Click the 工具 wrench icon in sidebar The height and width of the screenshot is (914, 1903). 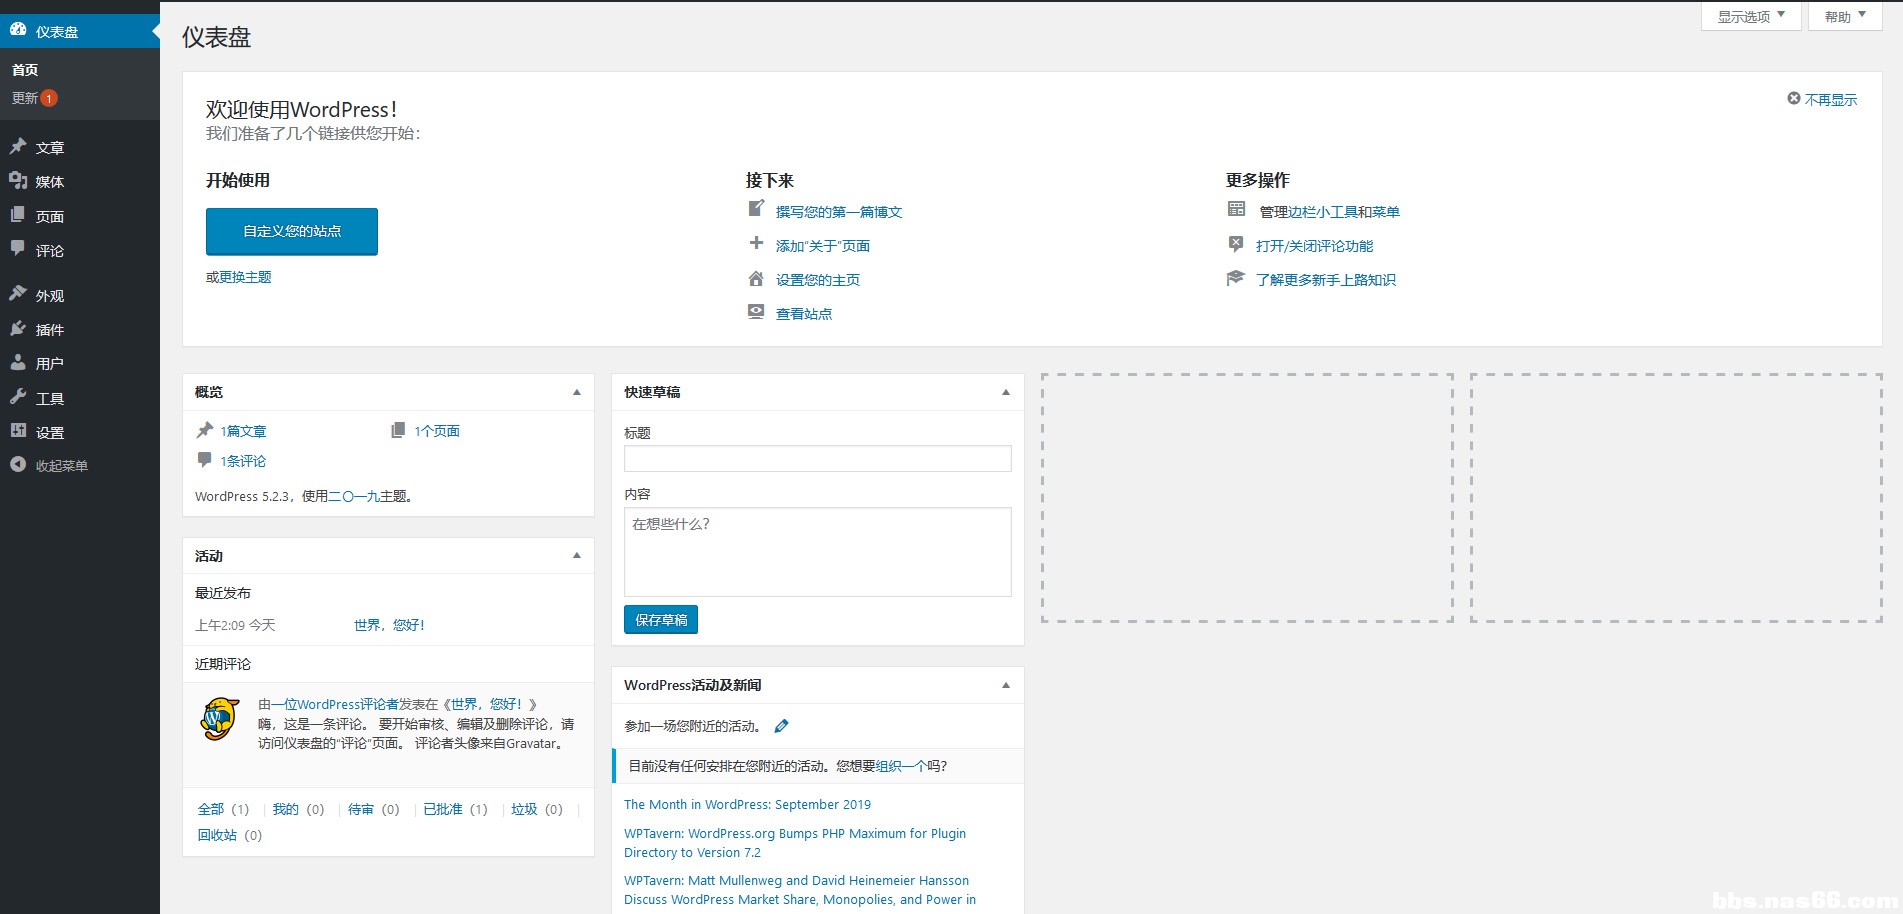(x=18, y=398)
